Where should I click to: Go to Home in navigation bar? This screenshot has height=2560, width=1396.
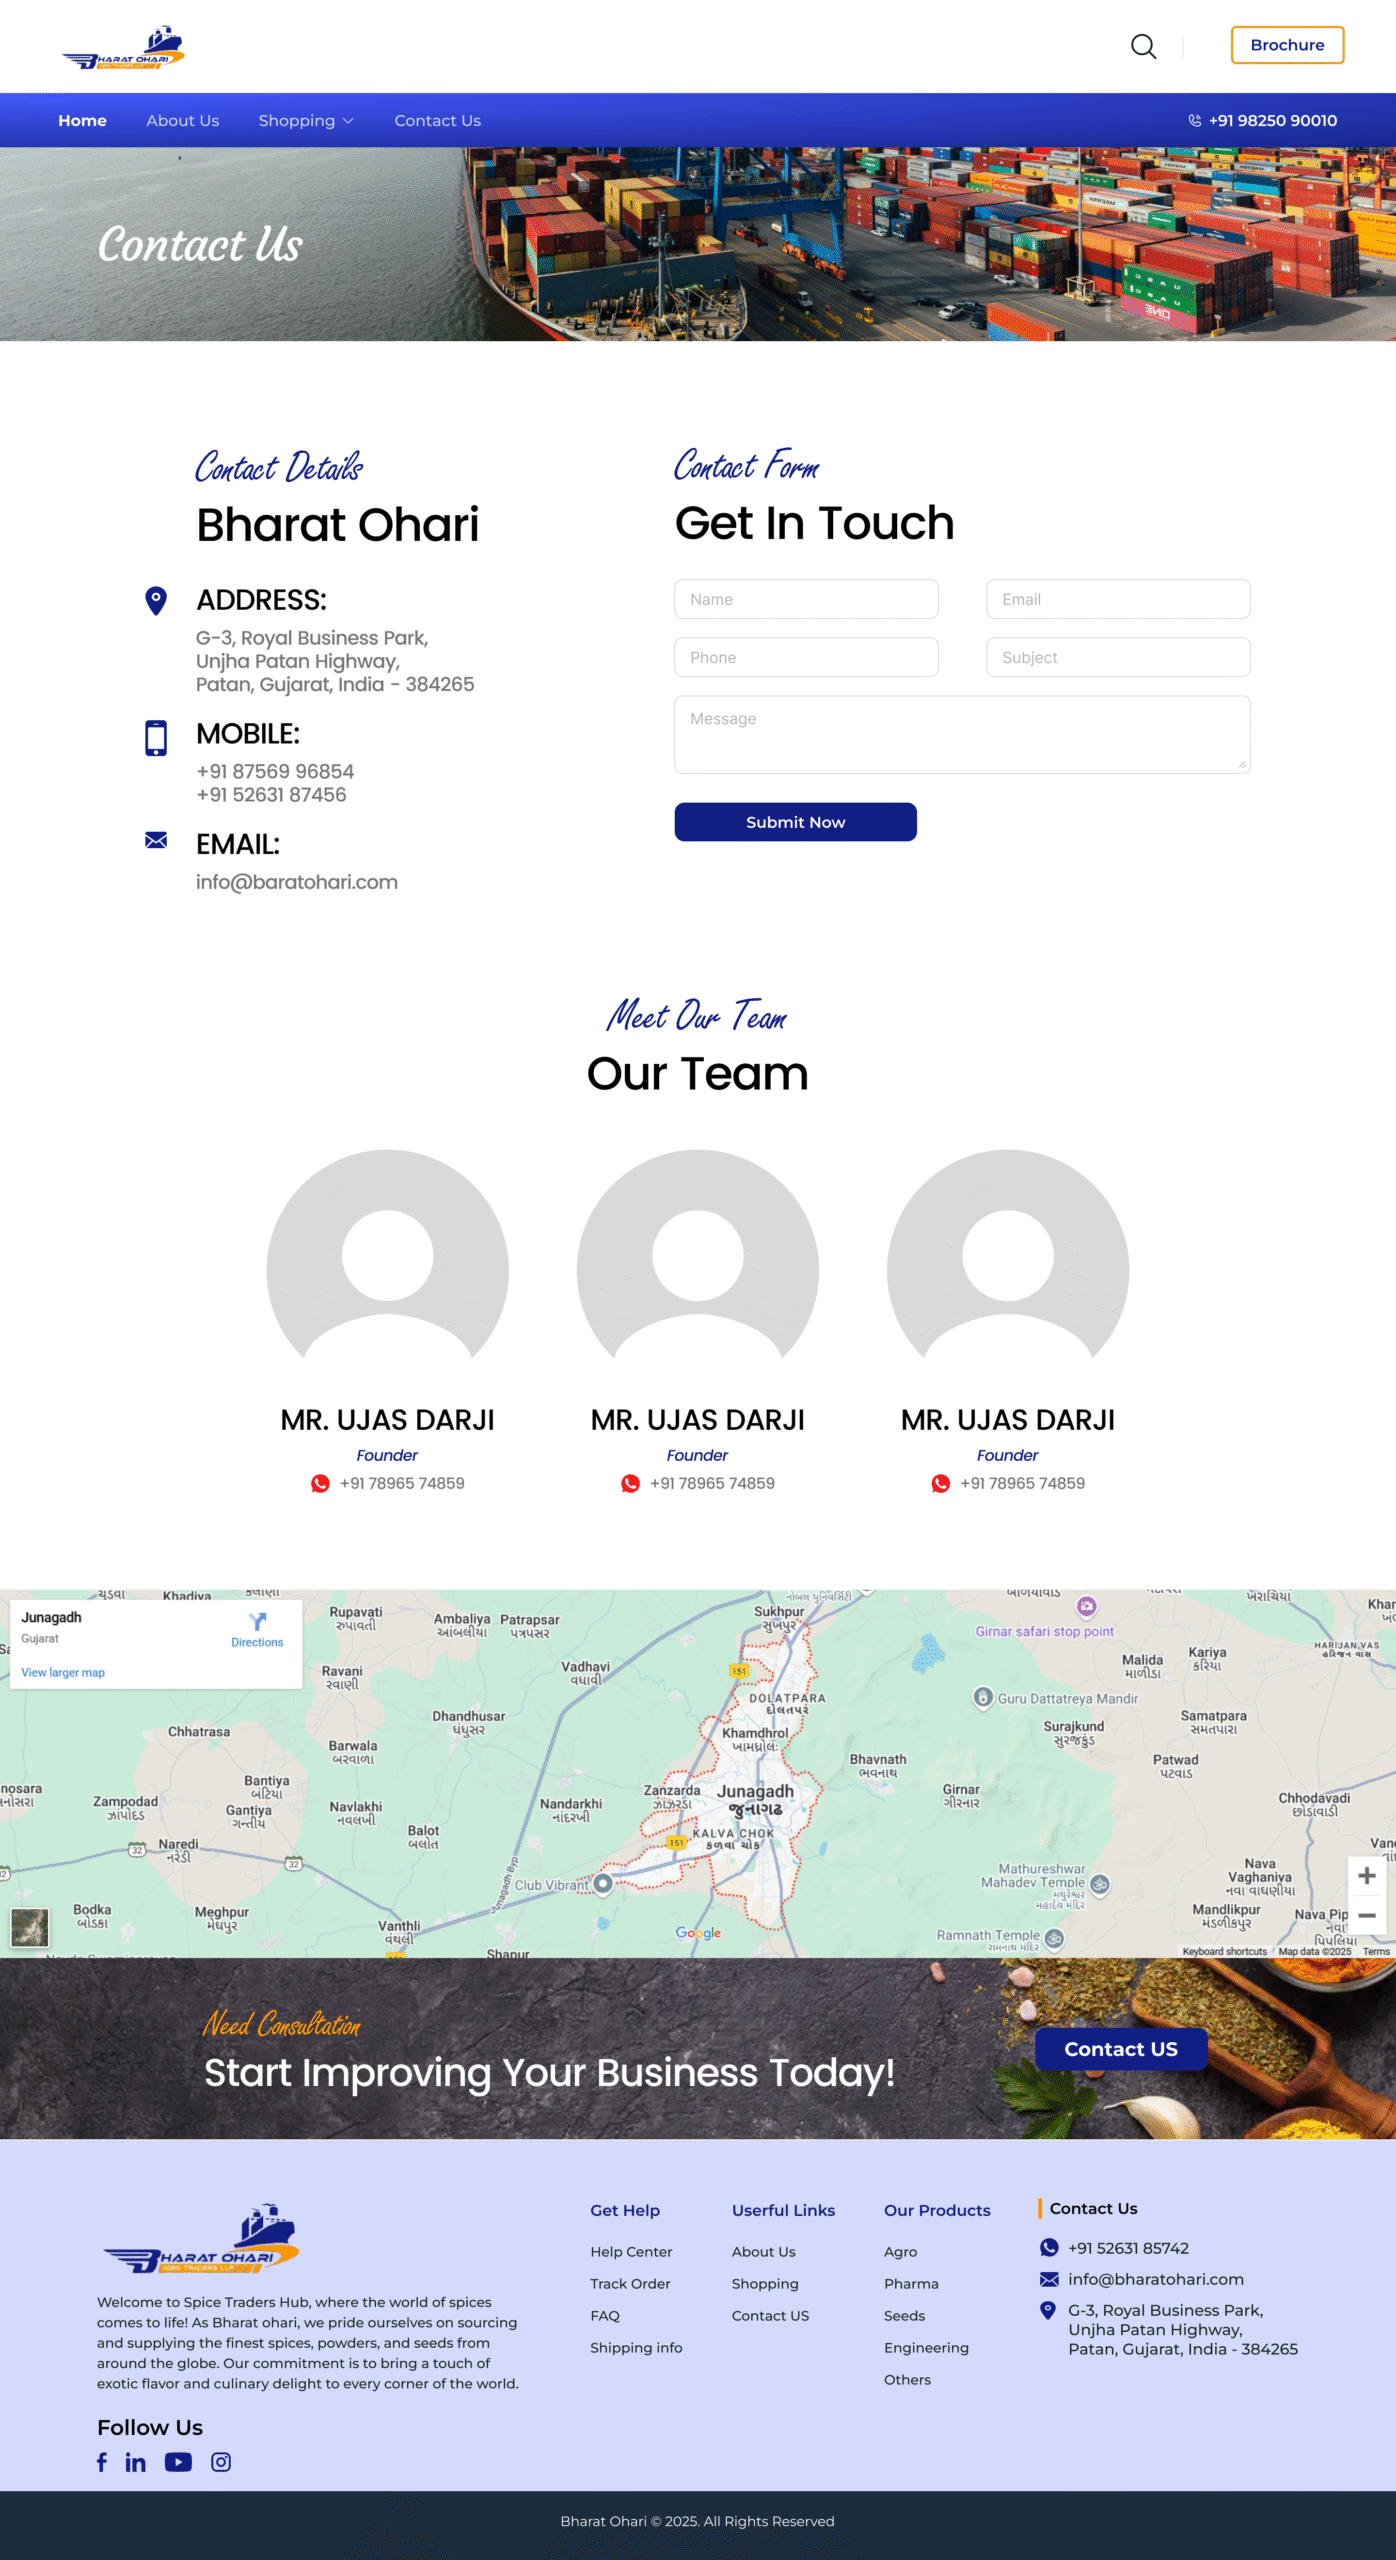82,120
